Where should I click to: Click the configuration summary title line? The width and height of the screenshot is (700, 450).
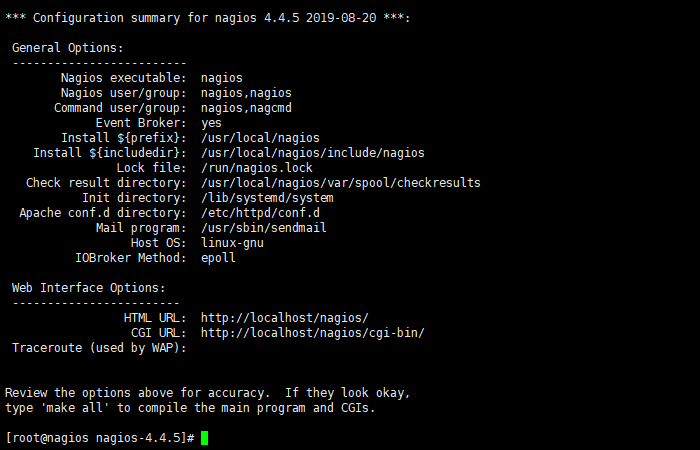coord(208,18)
